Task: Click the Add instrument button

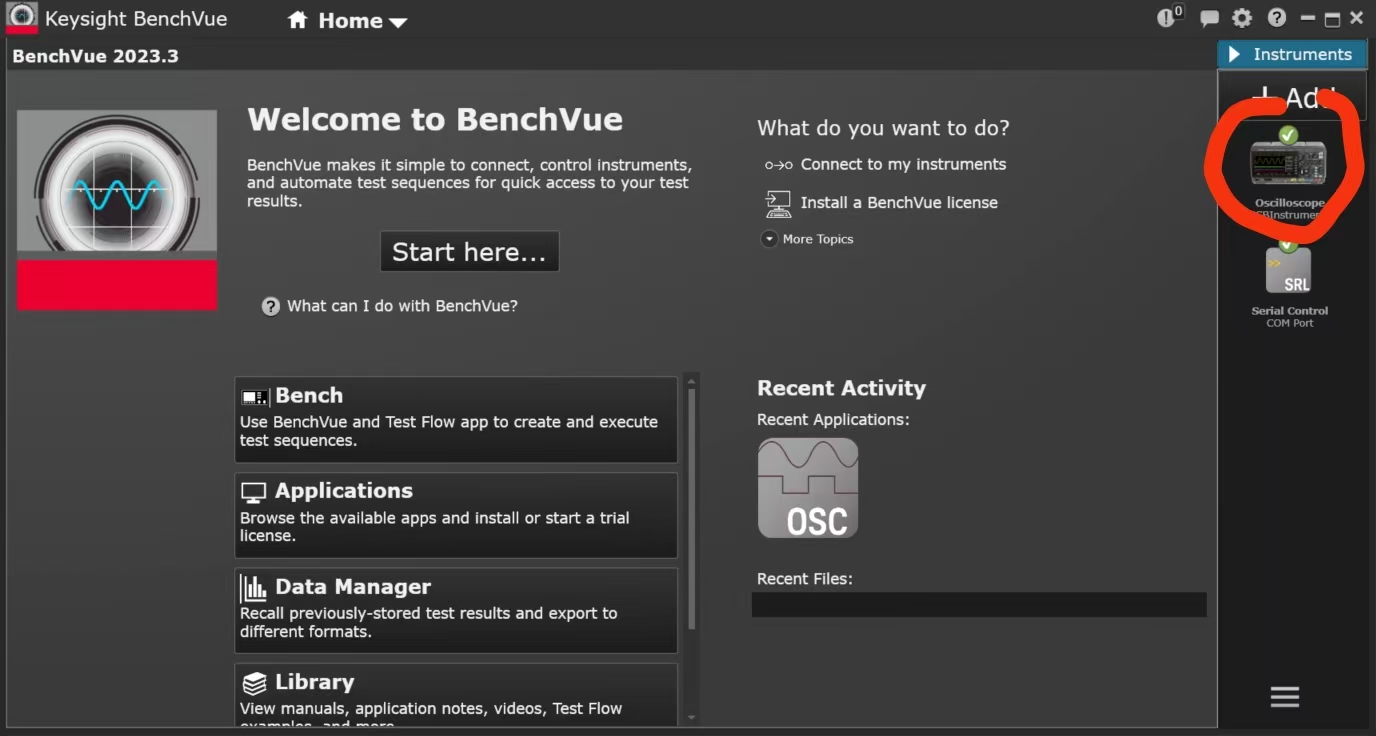Action: [1292, 97]
